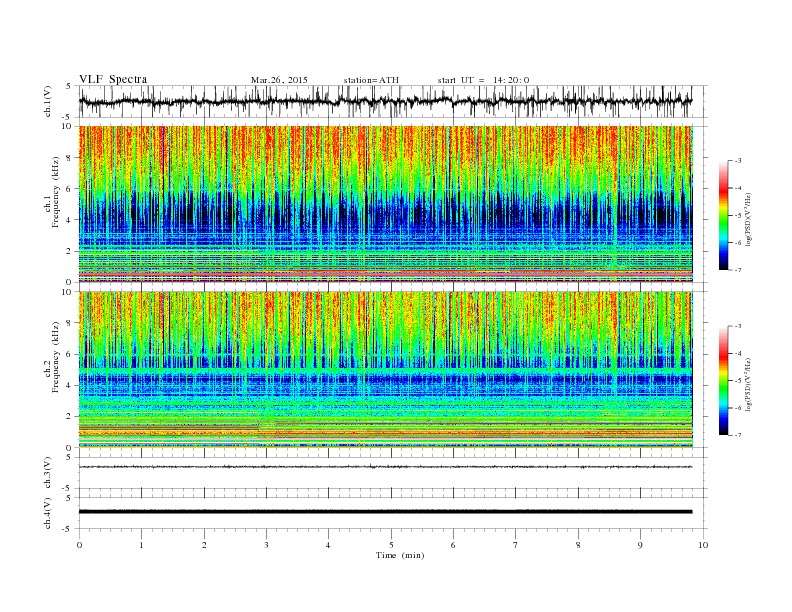Click the "4" kHz tick of ch.1 spectrogram

tap(69, 220)
